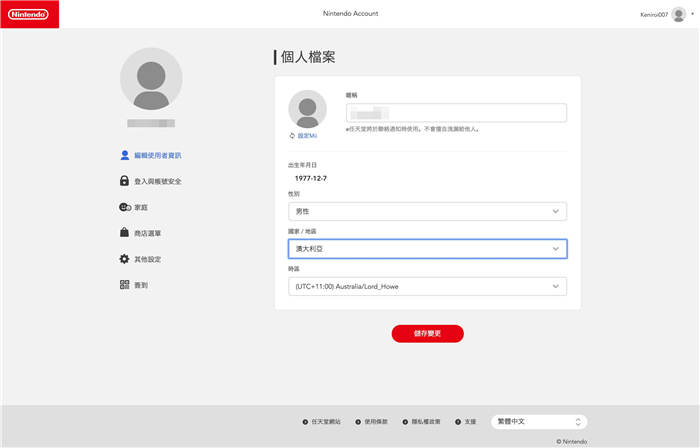
Task: Click the shopping bag icon in sidebar
Action: (125, 232)
